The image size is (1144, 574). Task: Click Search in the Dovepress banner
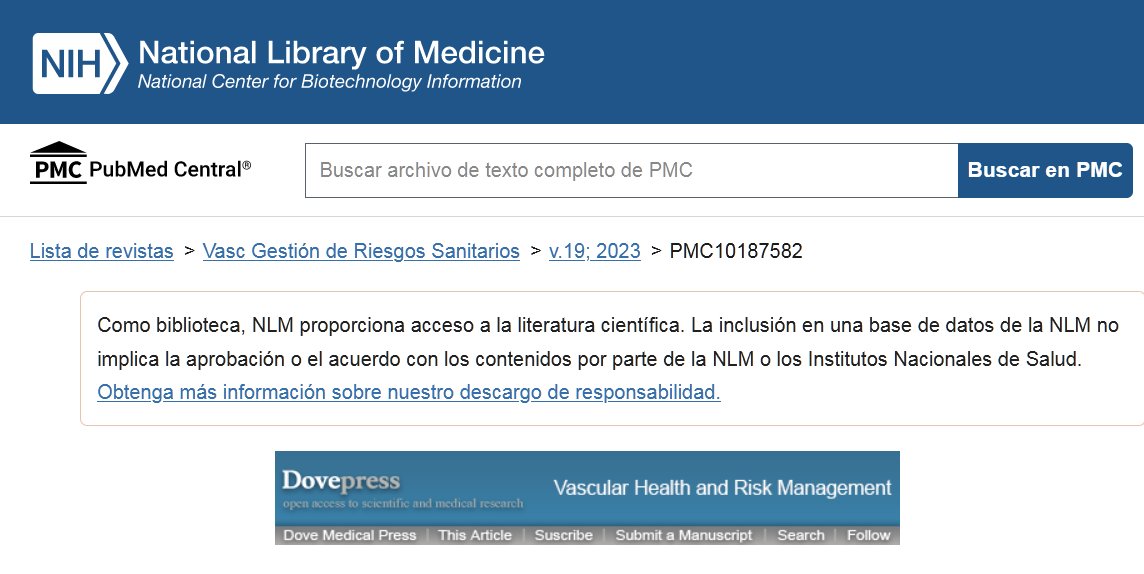tap(801, 535)
